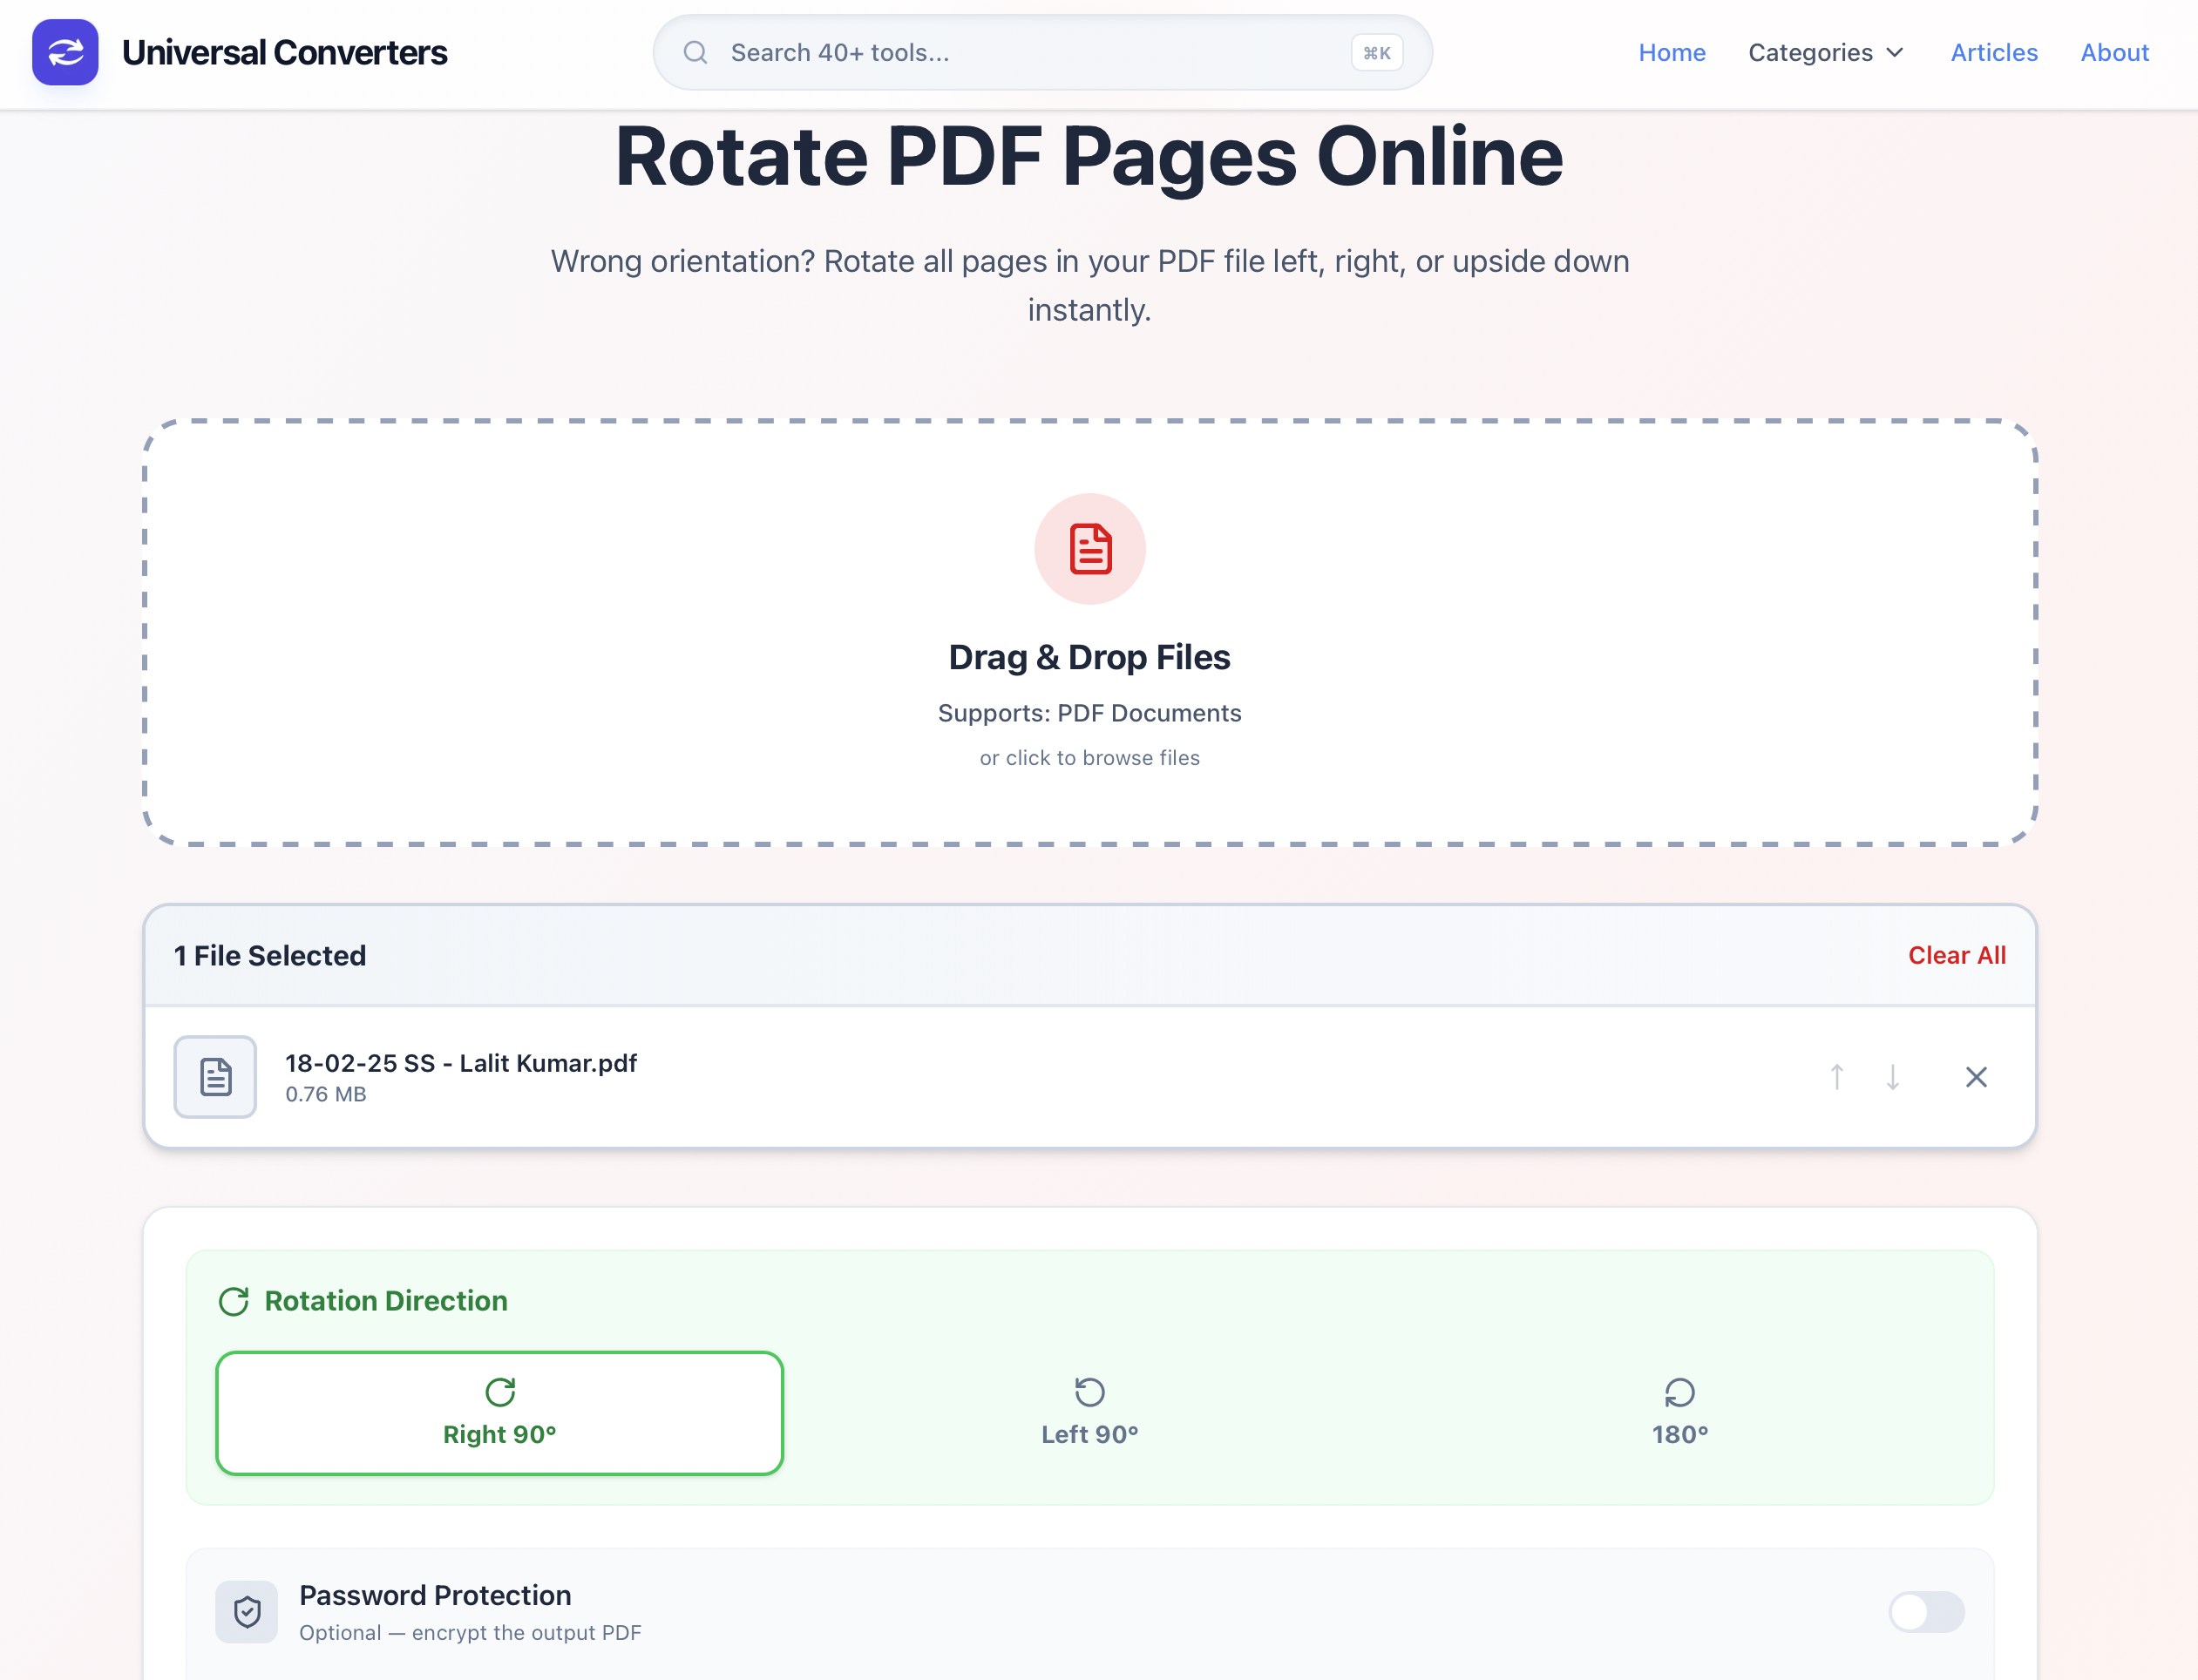The height and width of the screenshot is (1680, 2198).
Task: Expand the Categories dropdown menu
Action: click(x=1810, y=52)
